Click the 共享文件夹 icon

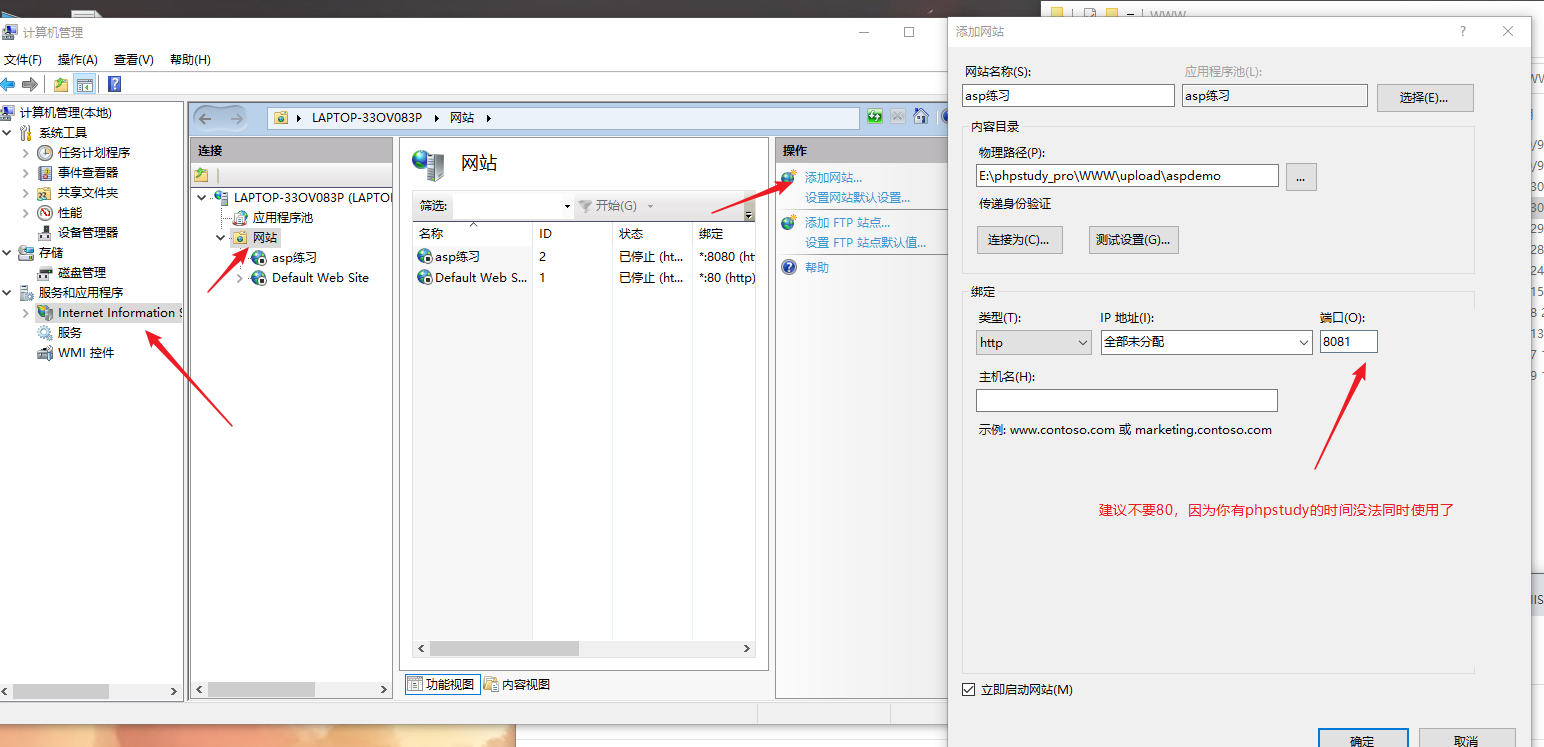(45, 192)
